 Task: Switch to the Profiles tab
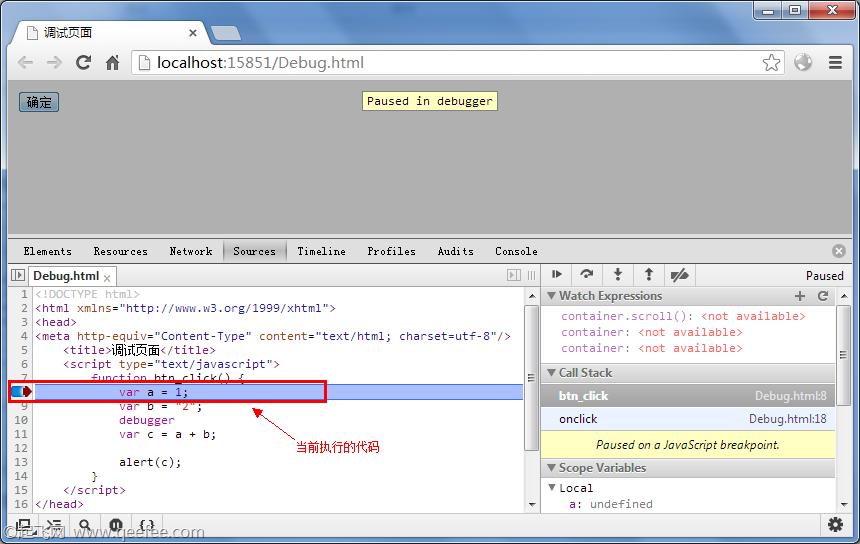coord(392,251)
